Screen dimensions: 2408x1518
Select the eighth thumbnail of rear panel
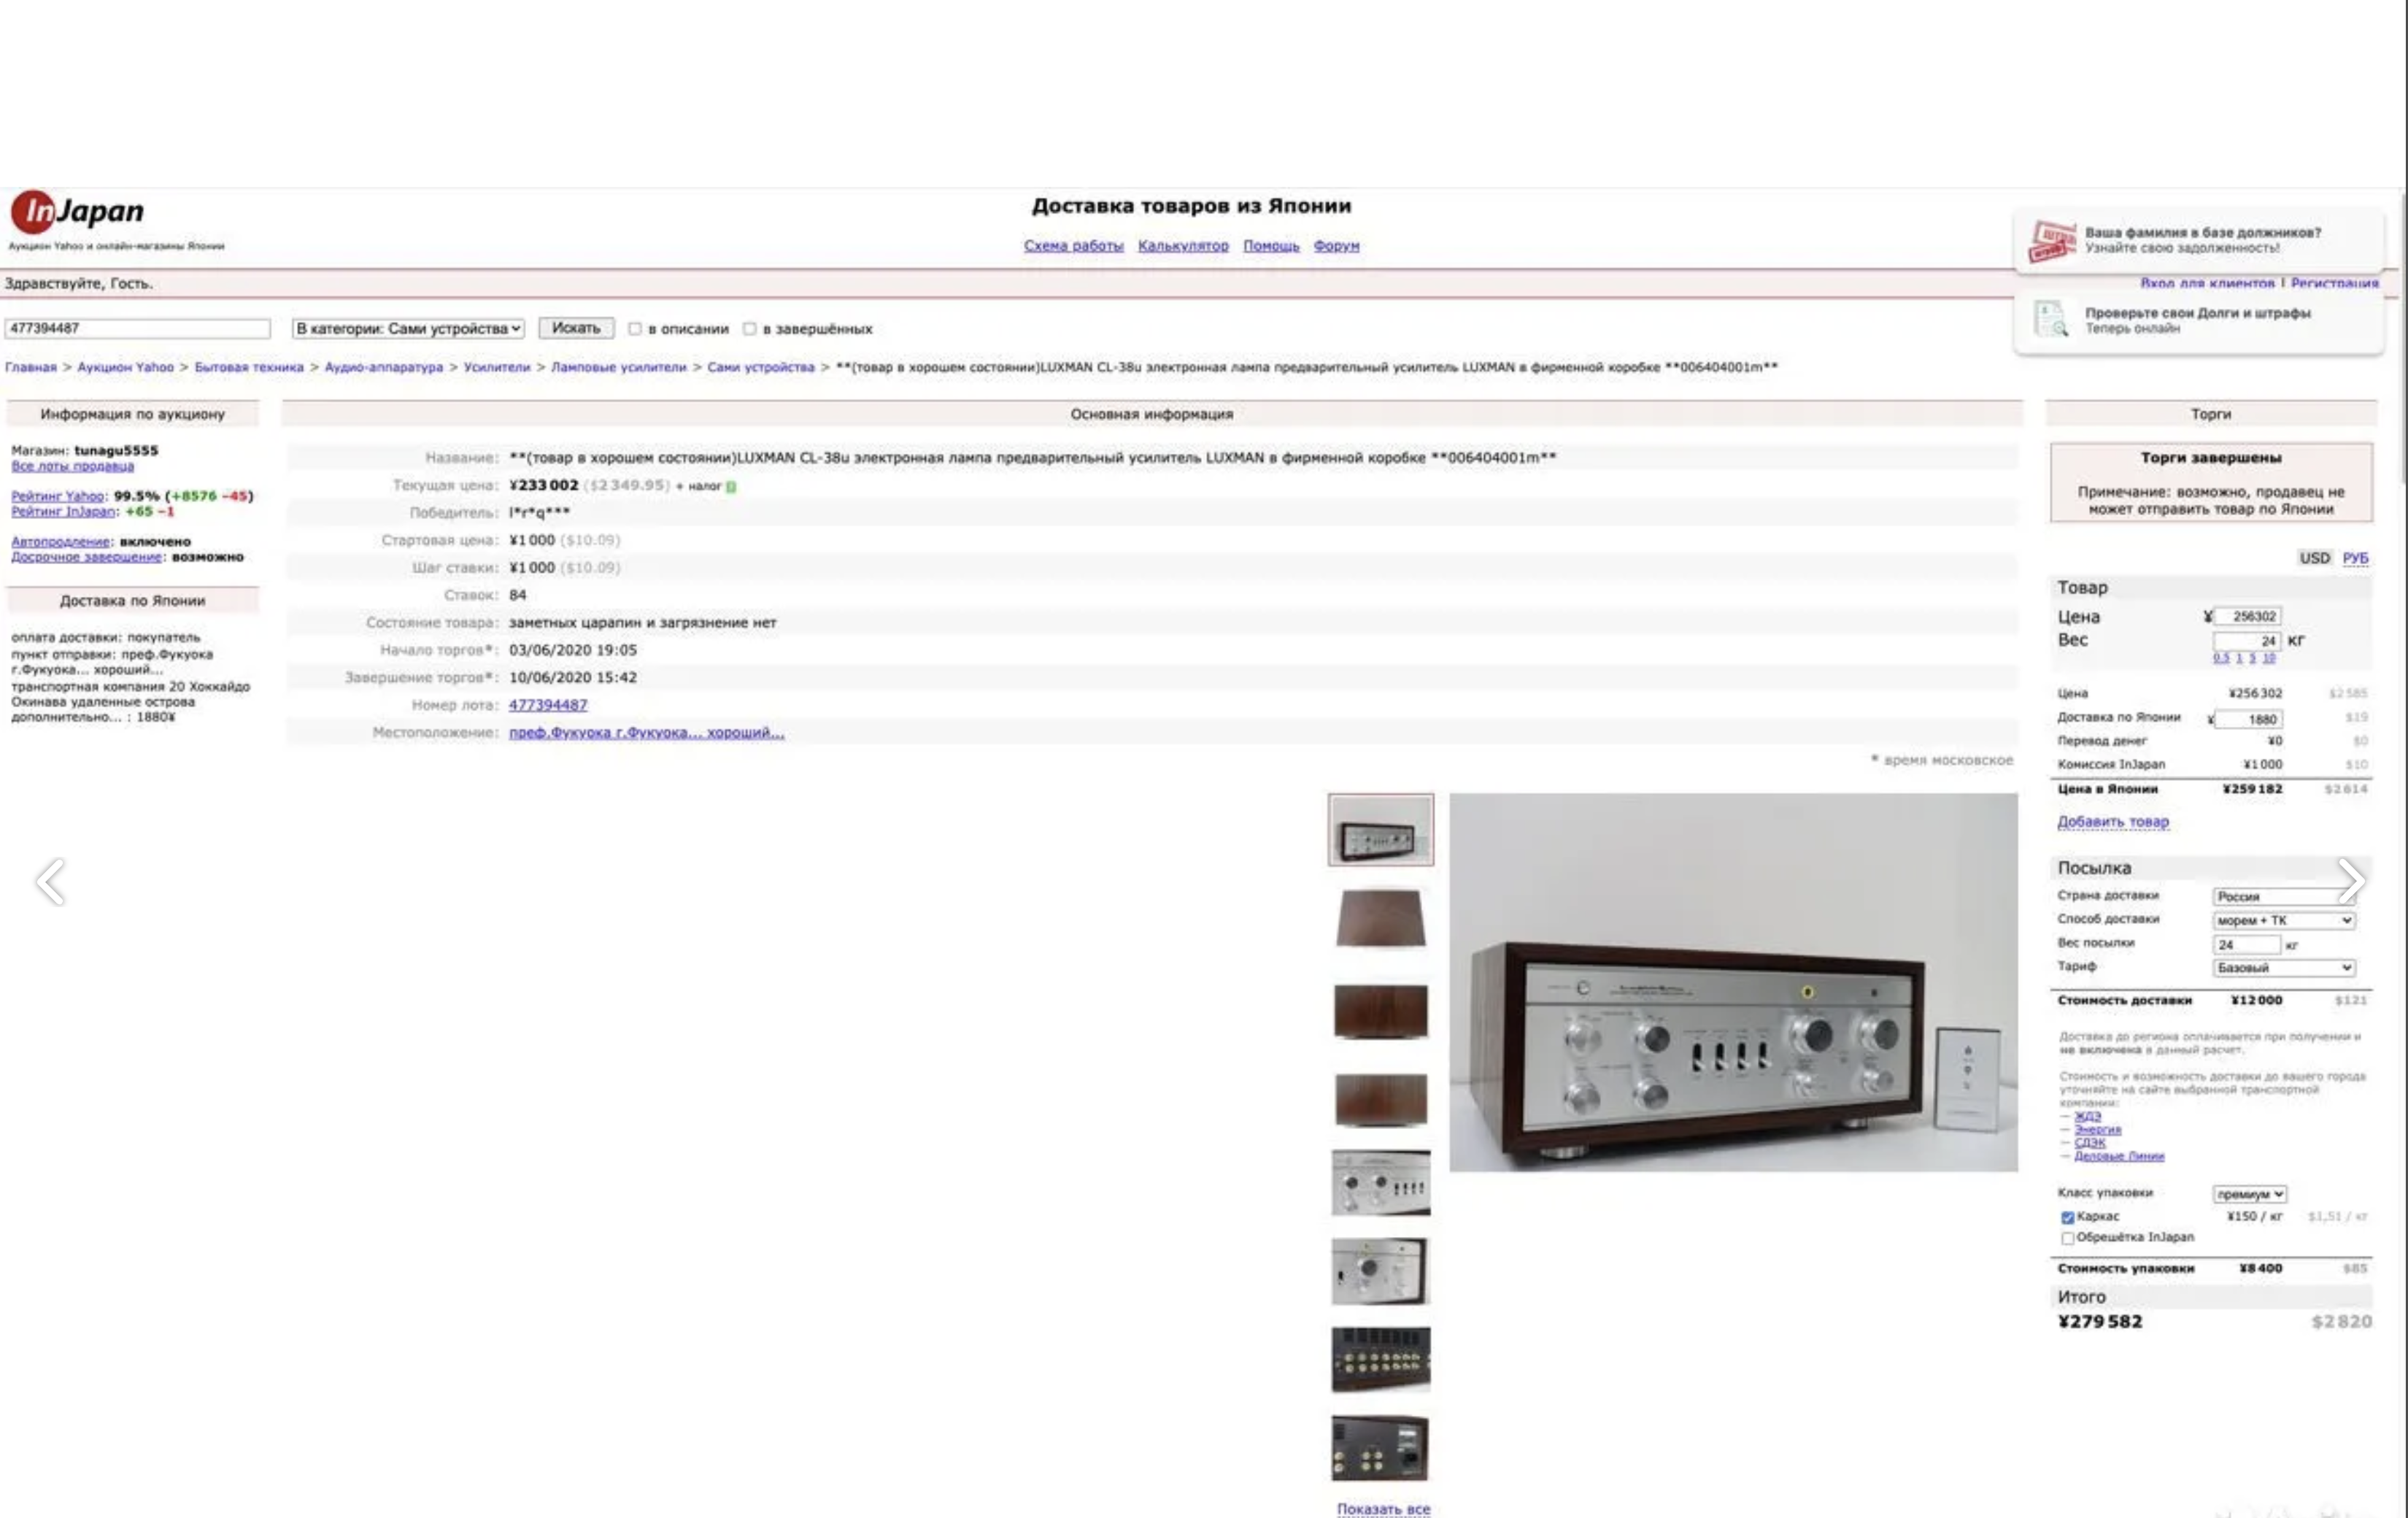tap(1381, 1447)
